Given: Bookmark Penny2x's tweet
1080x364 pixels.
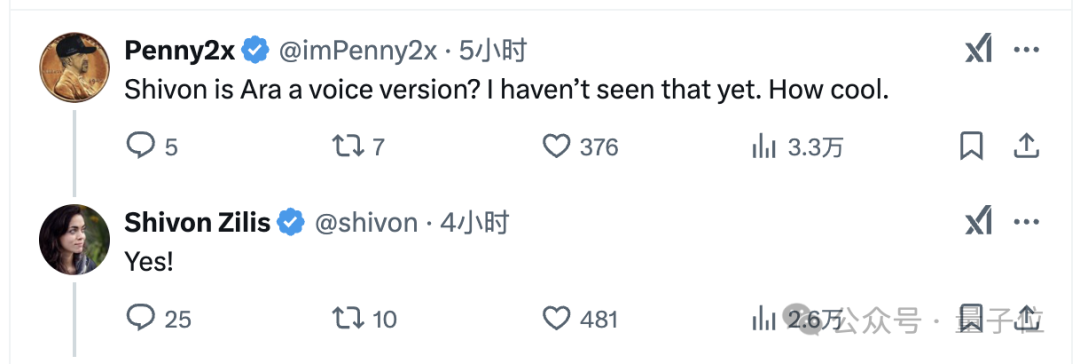Looking at the screenshot, I should coord(971,146).
